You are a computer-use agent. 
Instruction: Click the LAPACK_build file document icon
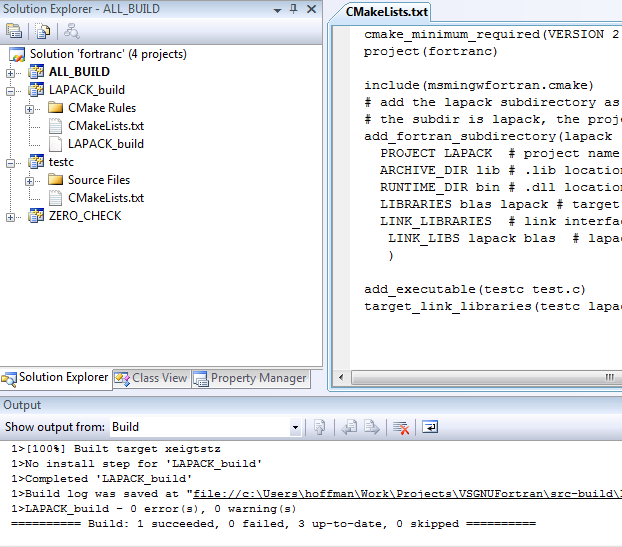(55, 144)
